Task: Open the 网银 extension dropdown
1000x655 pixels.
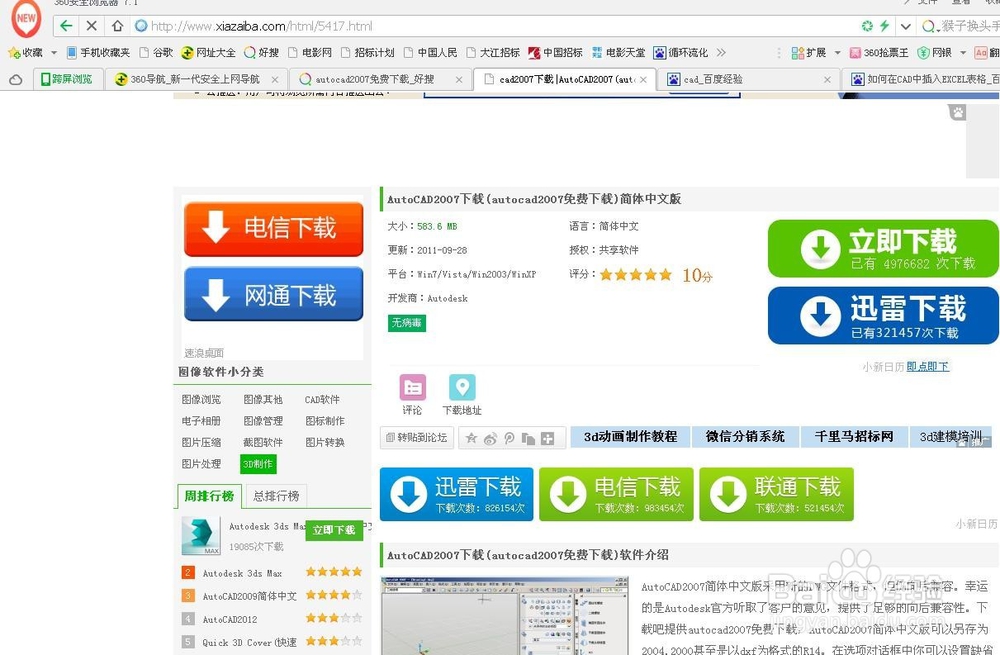Action: 963,52
